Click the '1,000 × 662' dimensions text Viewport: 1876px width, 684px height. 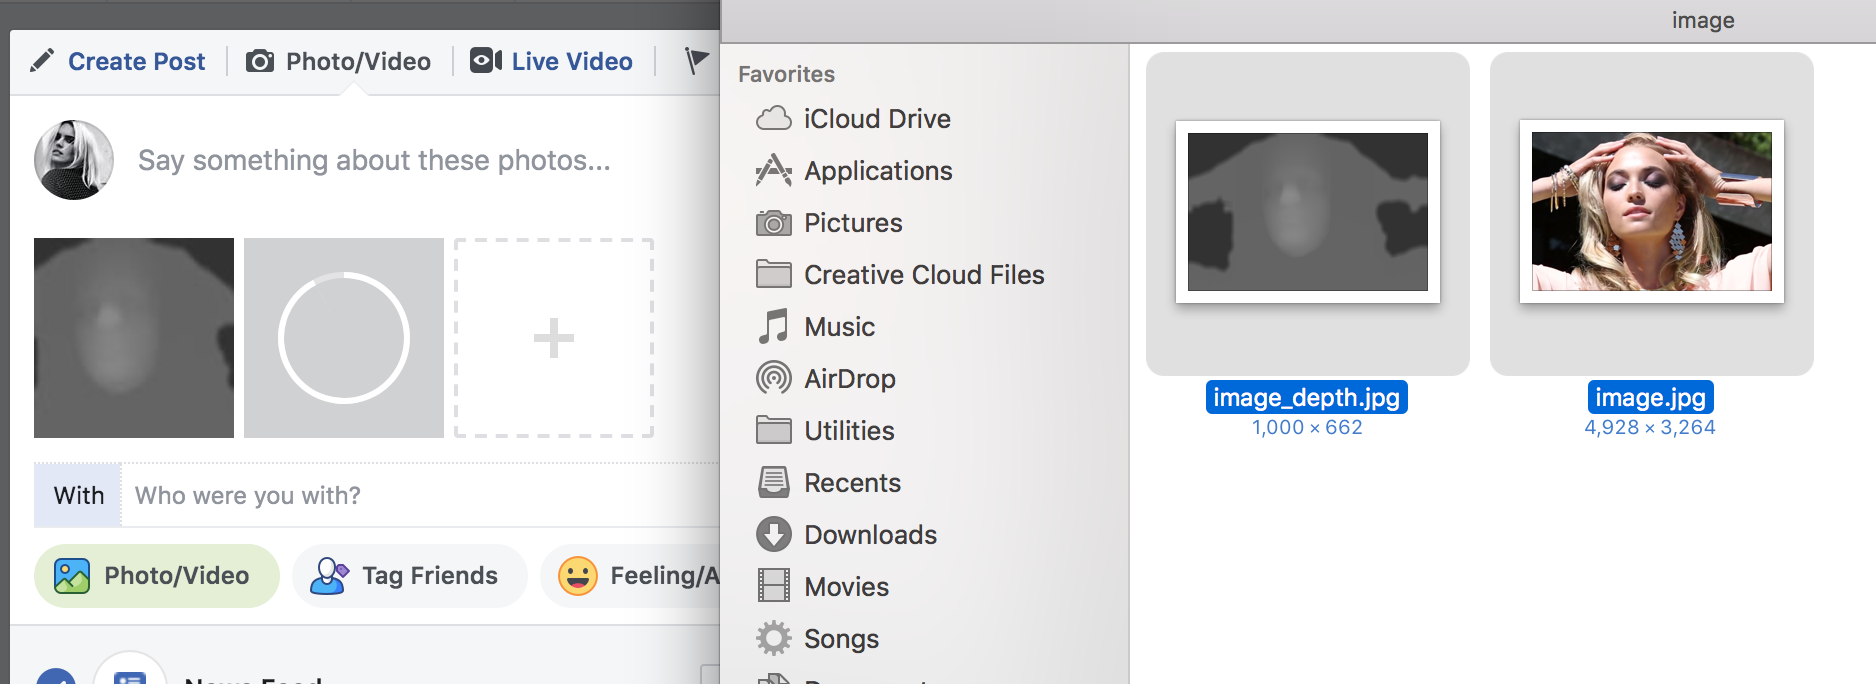[1307, 427]
